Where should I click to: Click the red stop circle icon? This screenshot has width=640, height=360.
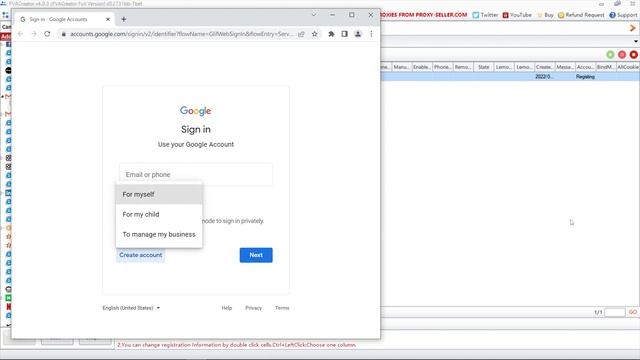pyautogui.click(x=633, y=54)
